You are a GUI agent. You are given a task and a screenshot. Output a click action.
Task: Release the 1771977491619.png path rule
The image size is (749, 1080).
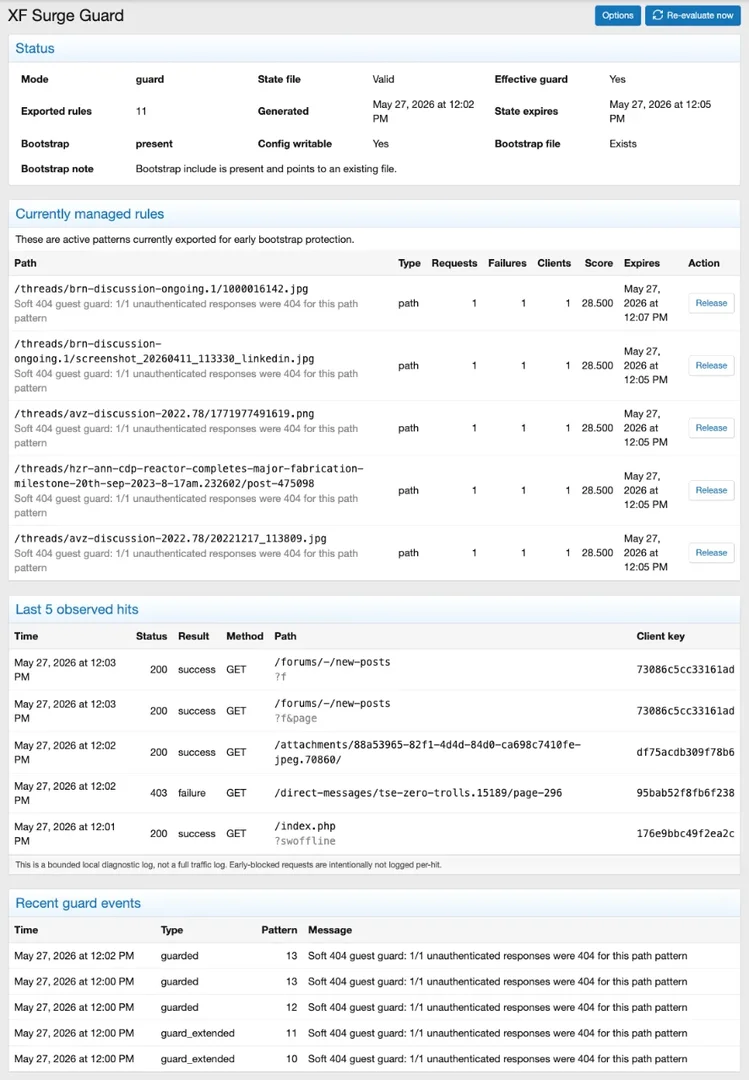tap(711, 428)
